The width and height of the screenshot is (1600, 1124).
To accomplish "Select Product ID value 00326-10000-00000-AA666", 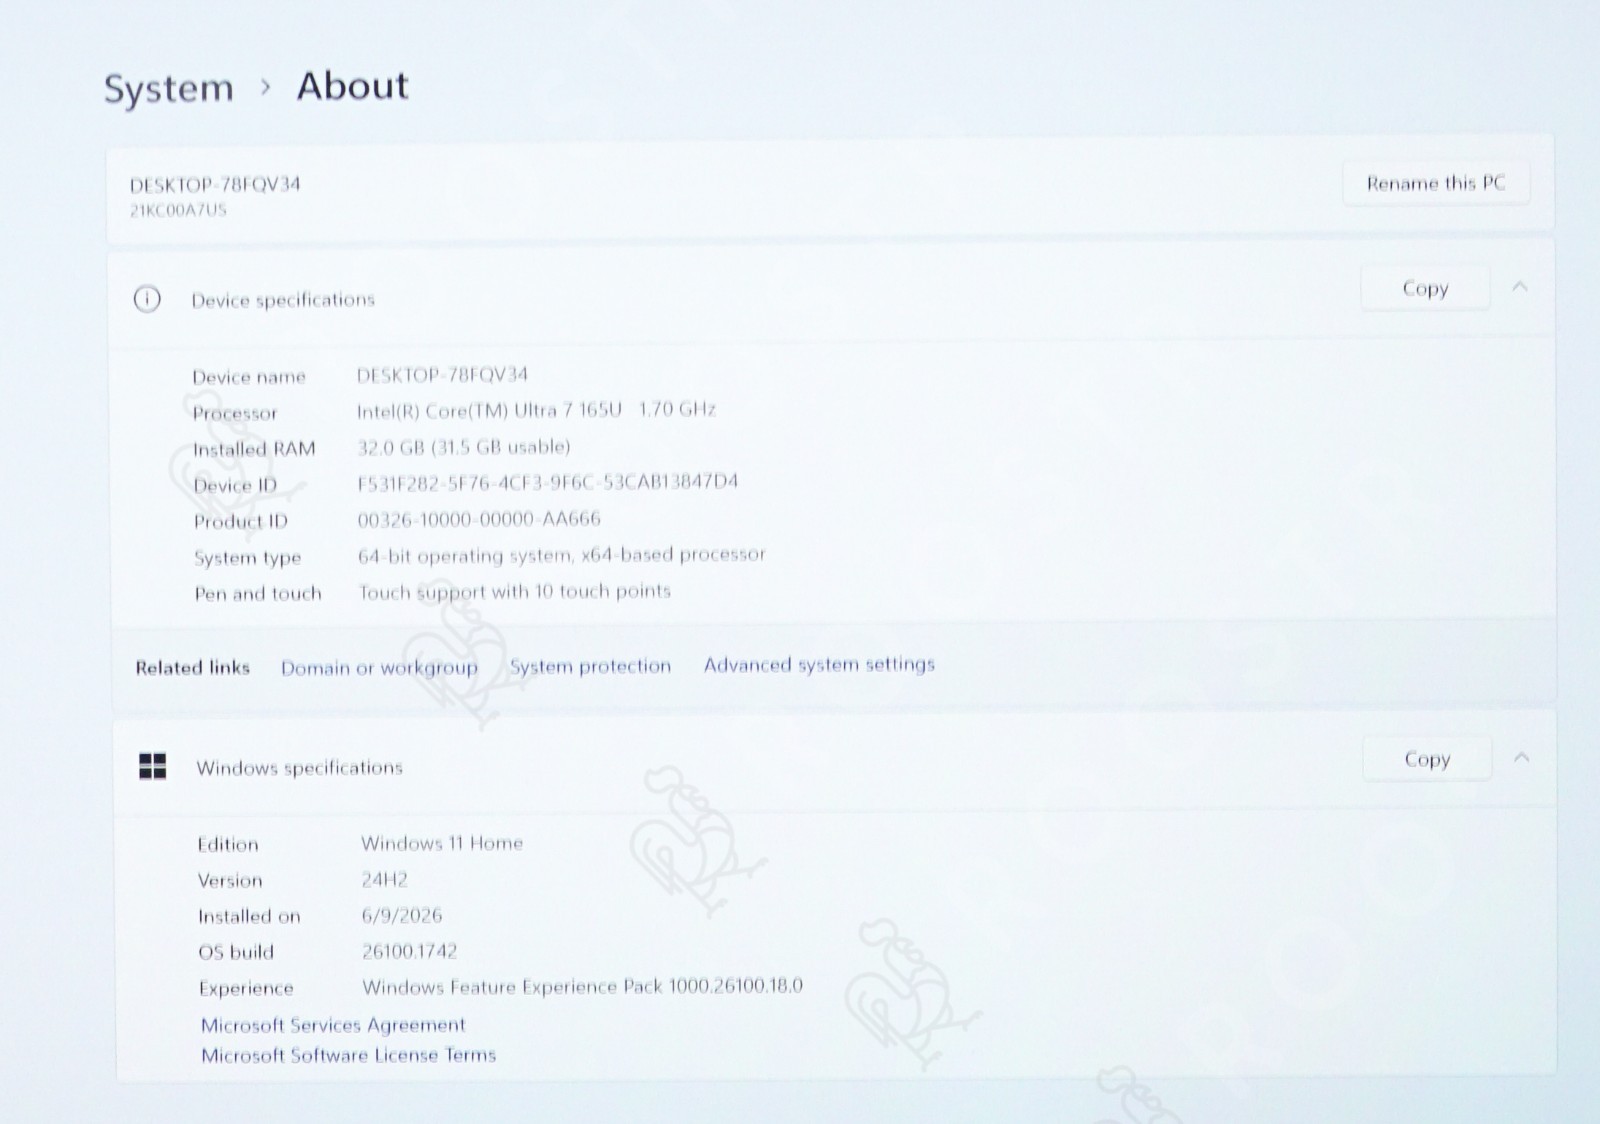I will (x=479, y=519).
